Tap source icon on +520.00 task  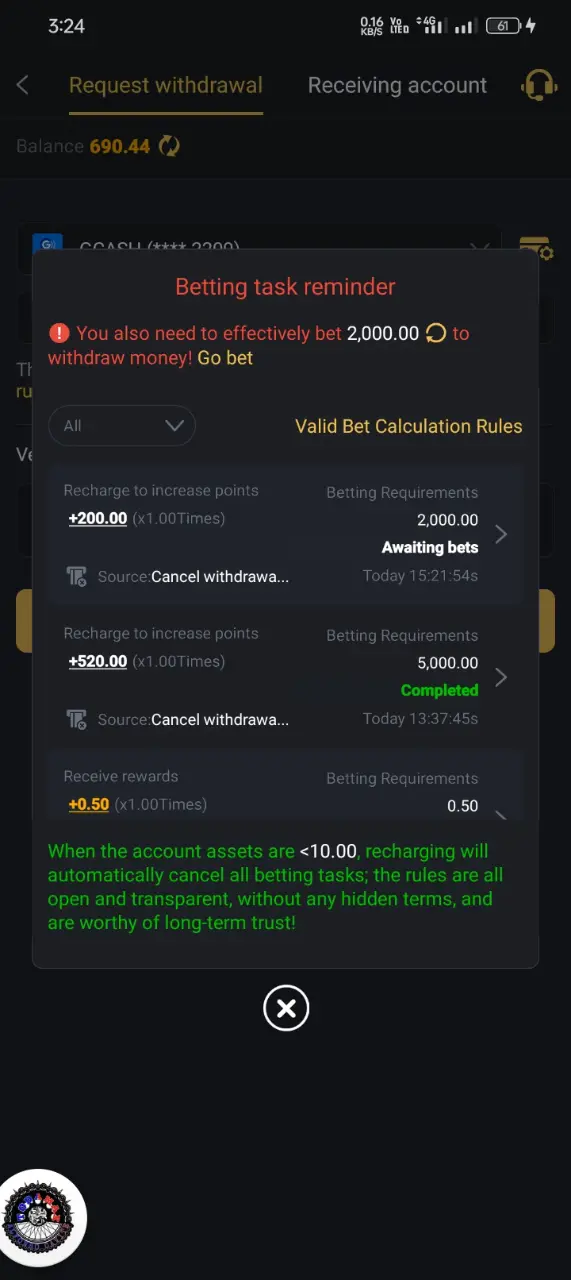click(x=77, y=720)
